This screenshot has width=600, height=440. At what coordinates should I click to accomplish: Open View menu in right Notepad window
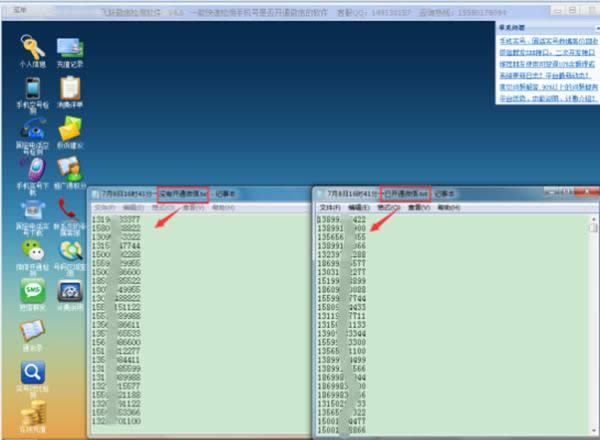point(419,207)
